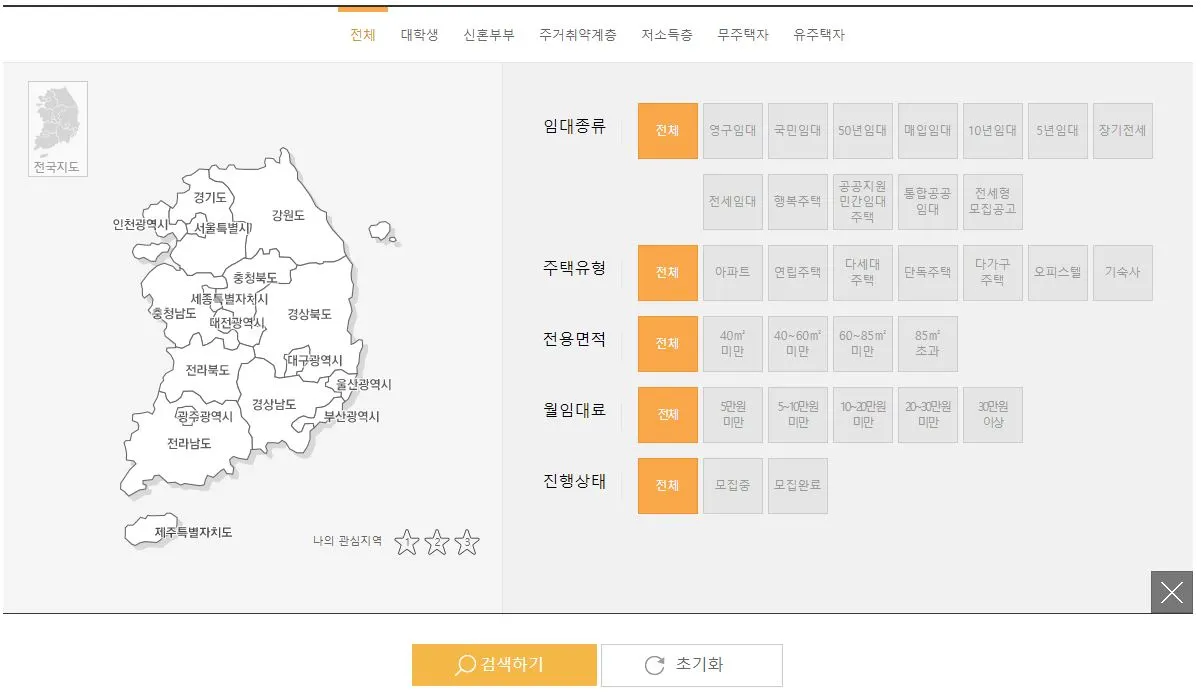The width and height of the screenshot is (1203, 699).
Task: Switch to the 대학생 tab
Action: (419, 33)
